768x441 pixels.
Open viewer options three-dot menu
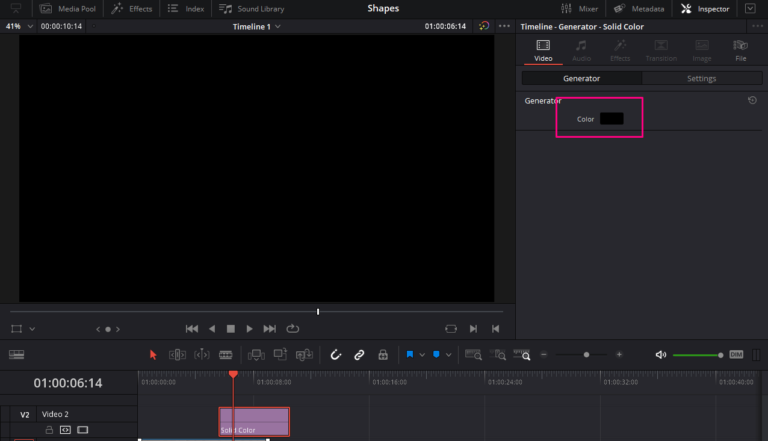pyautogui.click(x=504, y=26)
